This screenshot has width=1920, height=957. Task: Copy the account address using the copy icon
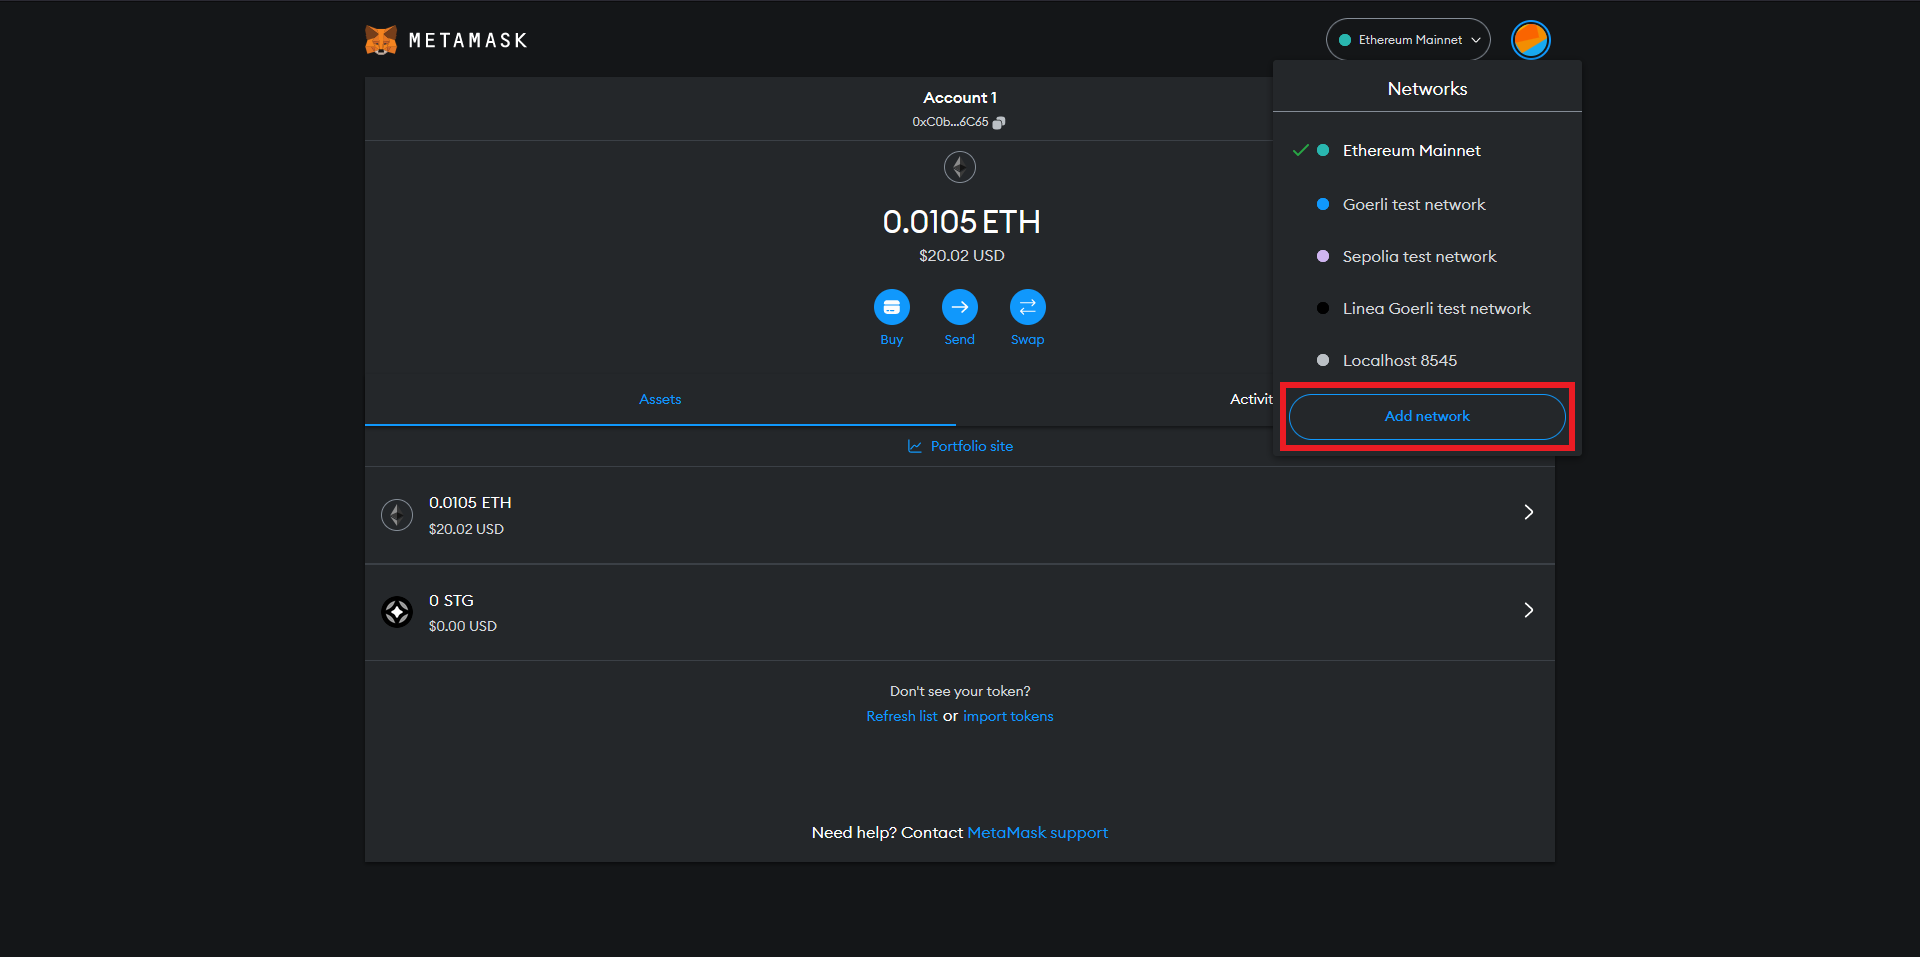(999, 122)
